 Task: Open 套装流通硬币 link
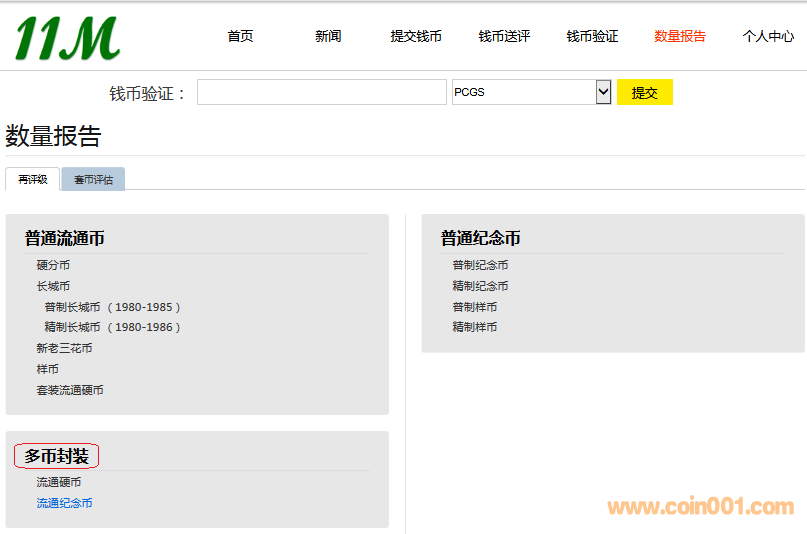coord(70,390)
